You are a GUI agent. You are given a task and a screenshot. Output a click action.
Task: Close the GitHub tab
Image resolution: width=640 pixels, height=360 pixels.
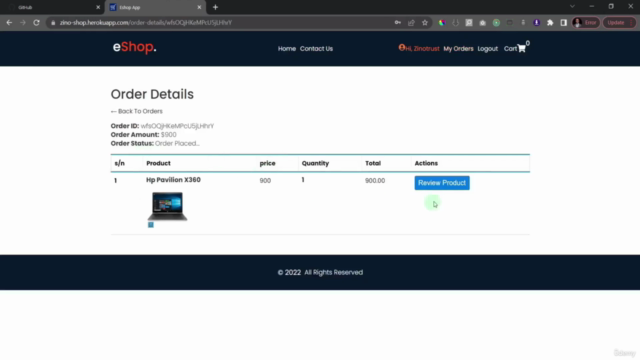[x=98, y=7]
